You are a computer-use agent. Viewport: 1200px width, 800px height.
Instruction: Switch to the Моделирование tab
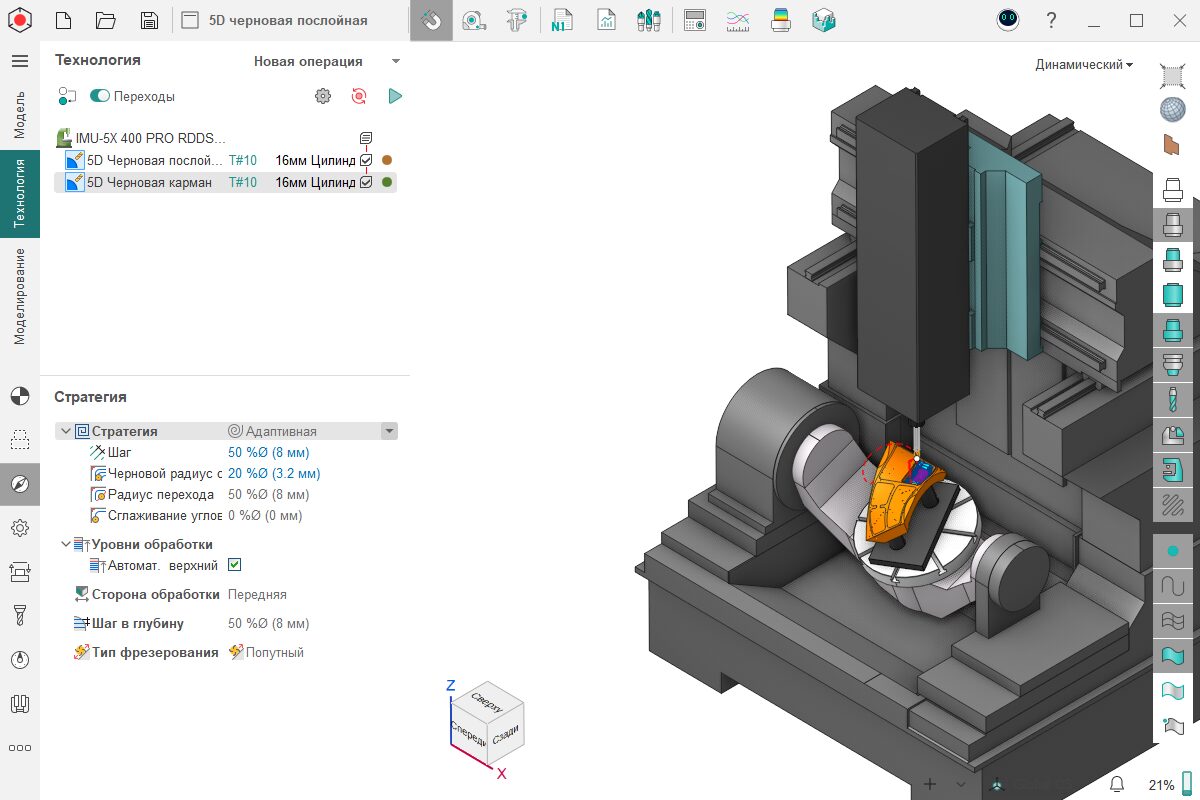point(19,296)
